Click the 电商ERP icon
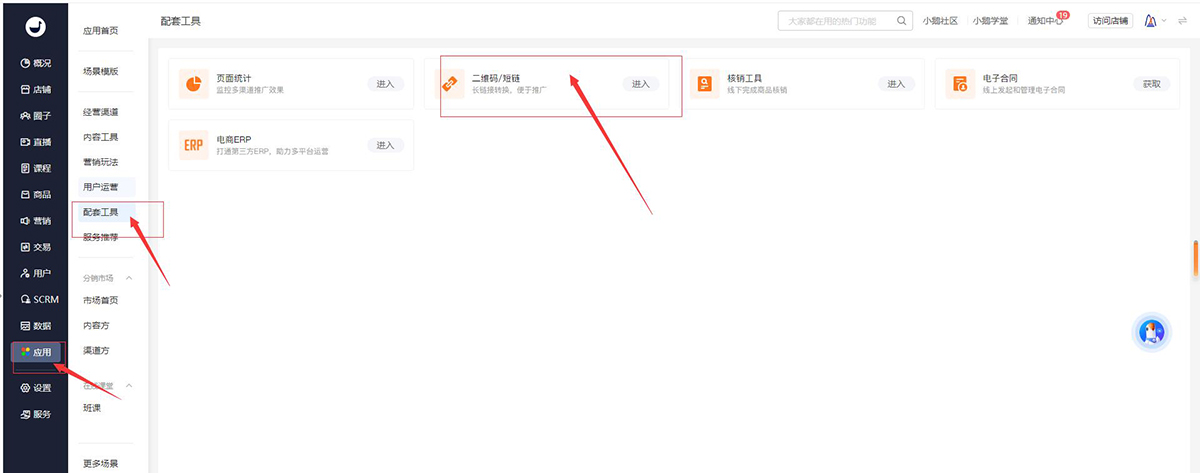Screen dimensions: 1200x473 point(194,145)
